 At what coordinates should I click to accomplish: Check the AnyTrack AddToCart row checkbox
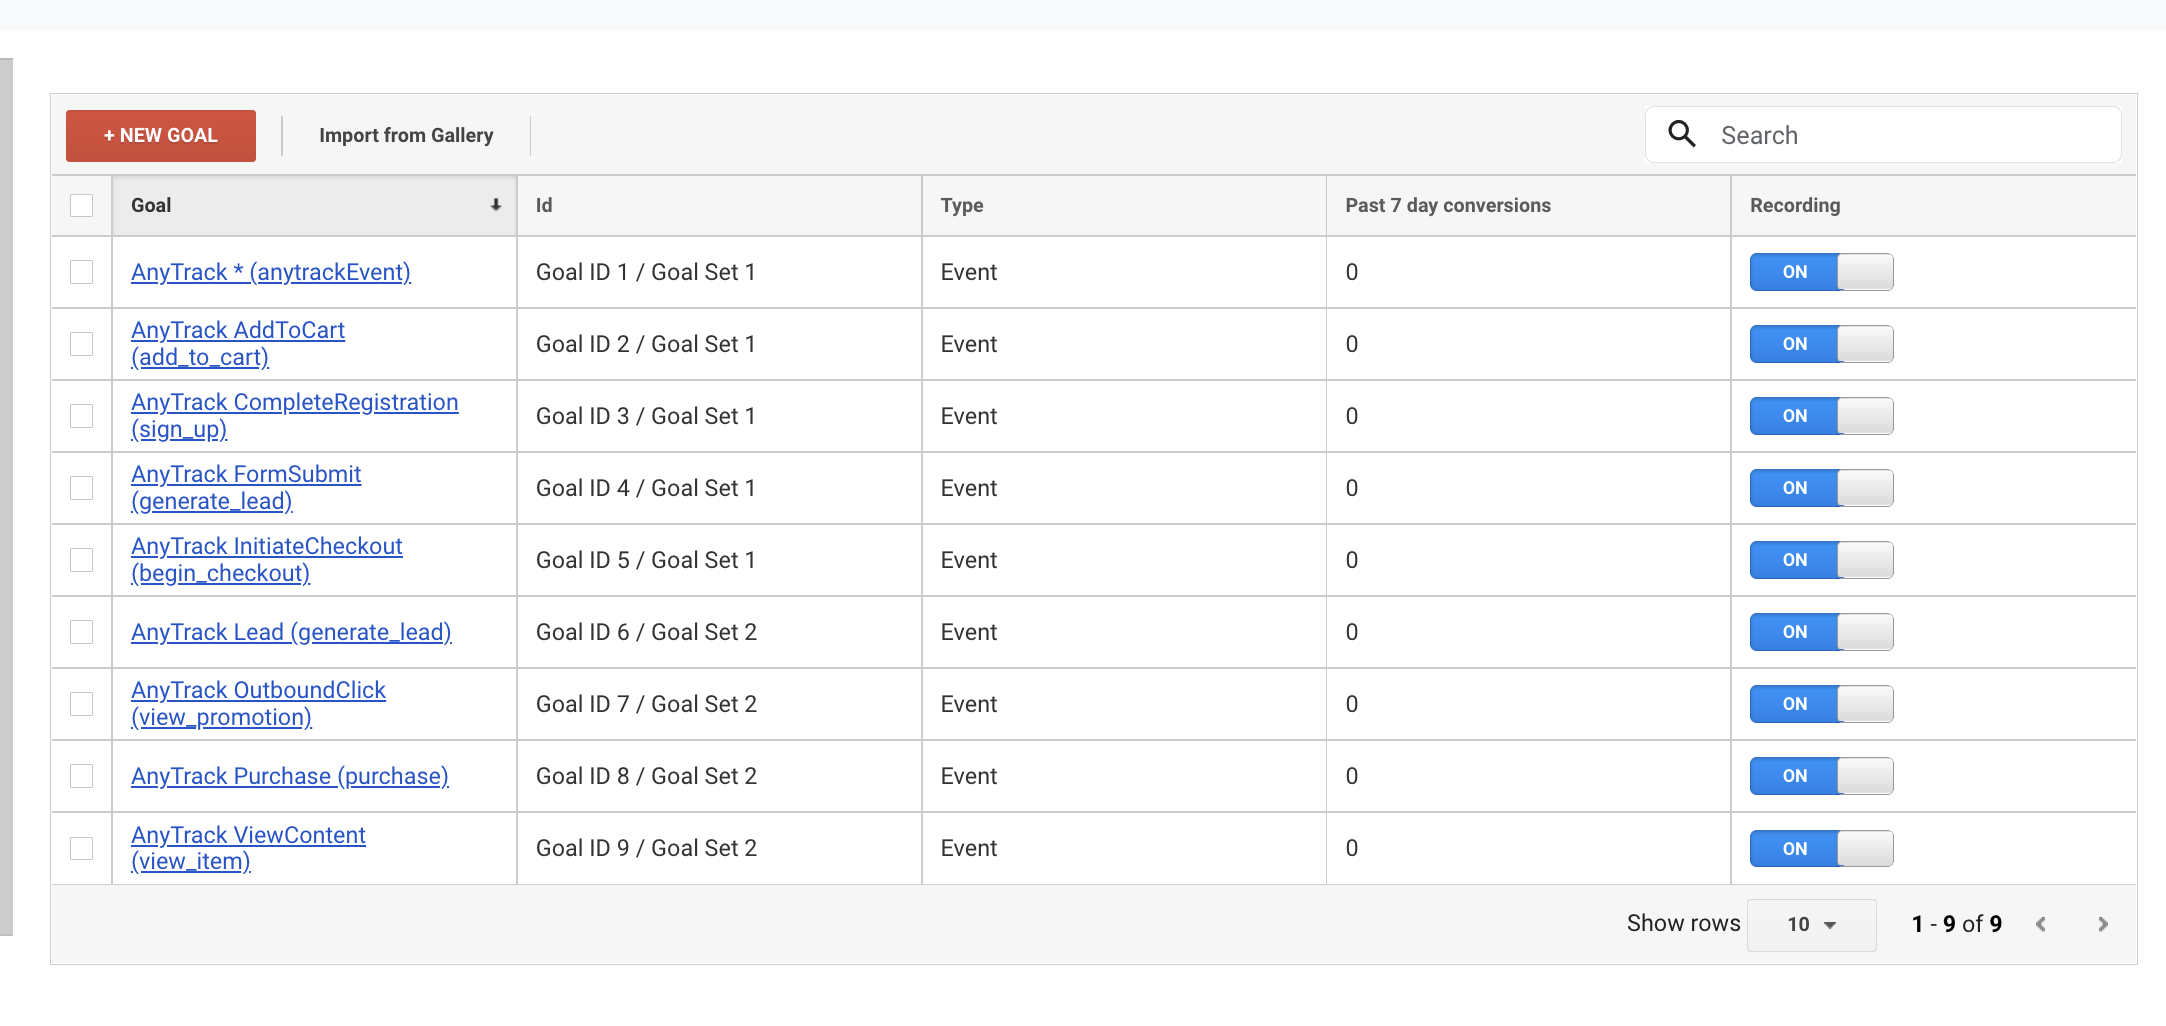pos(82,344)
